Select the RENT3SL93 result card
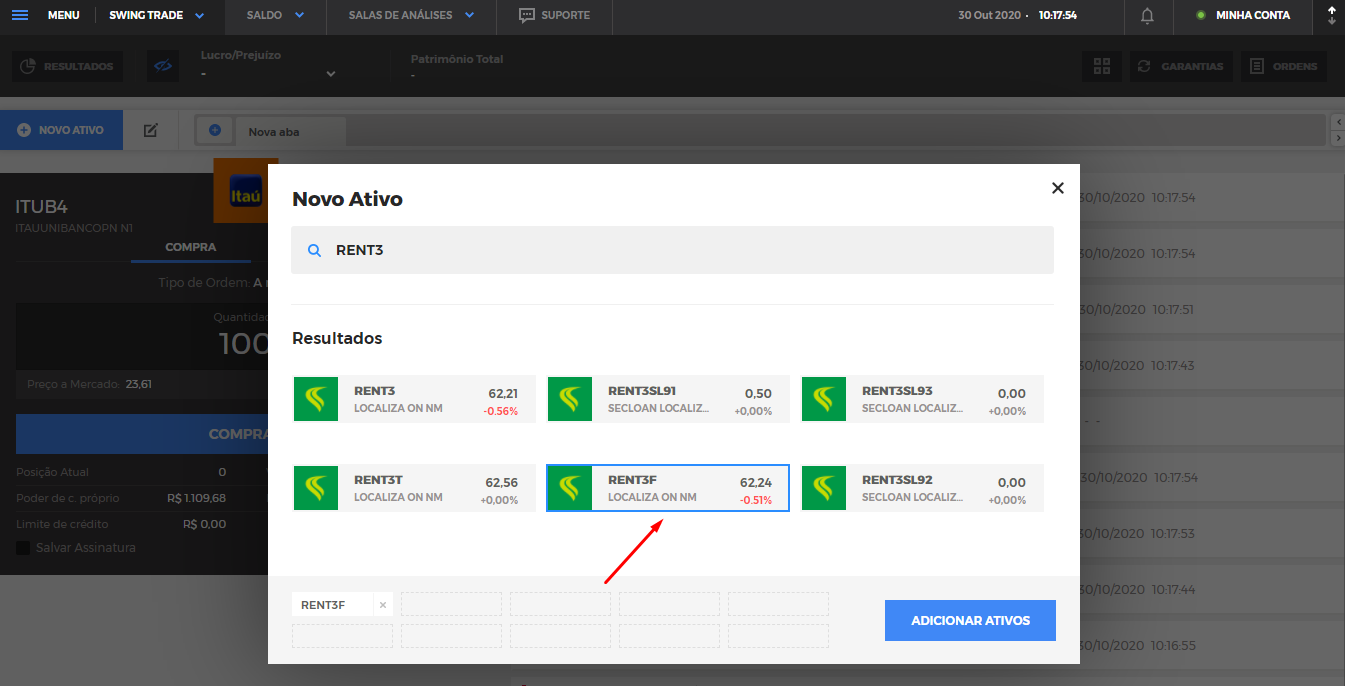Image resolution: width=1345 pixels, height=686 pixels. (x=922, y=399)
